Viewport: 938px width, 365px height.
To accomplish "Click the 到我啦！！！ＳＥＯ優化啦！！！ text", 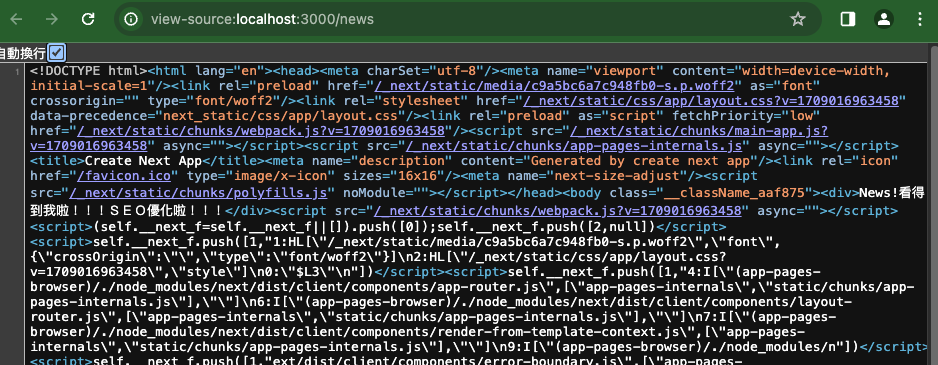I will [128, 211].
